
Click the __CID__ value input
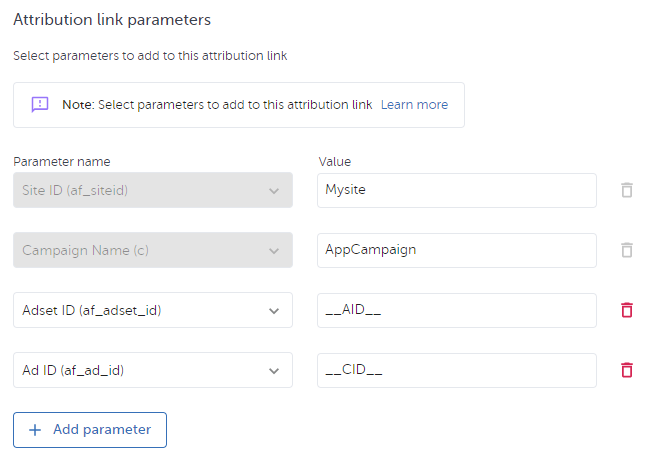click(x=456, y=370)
